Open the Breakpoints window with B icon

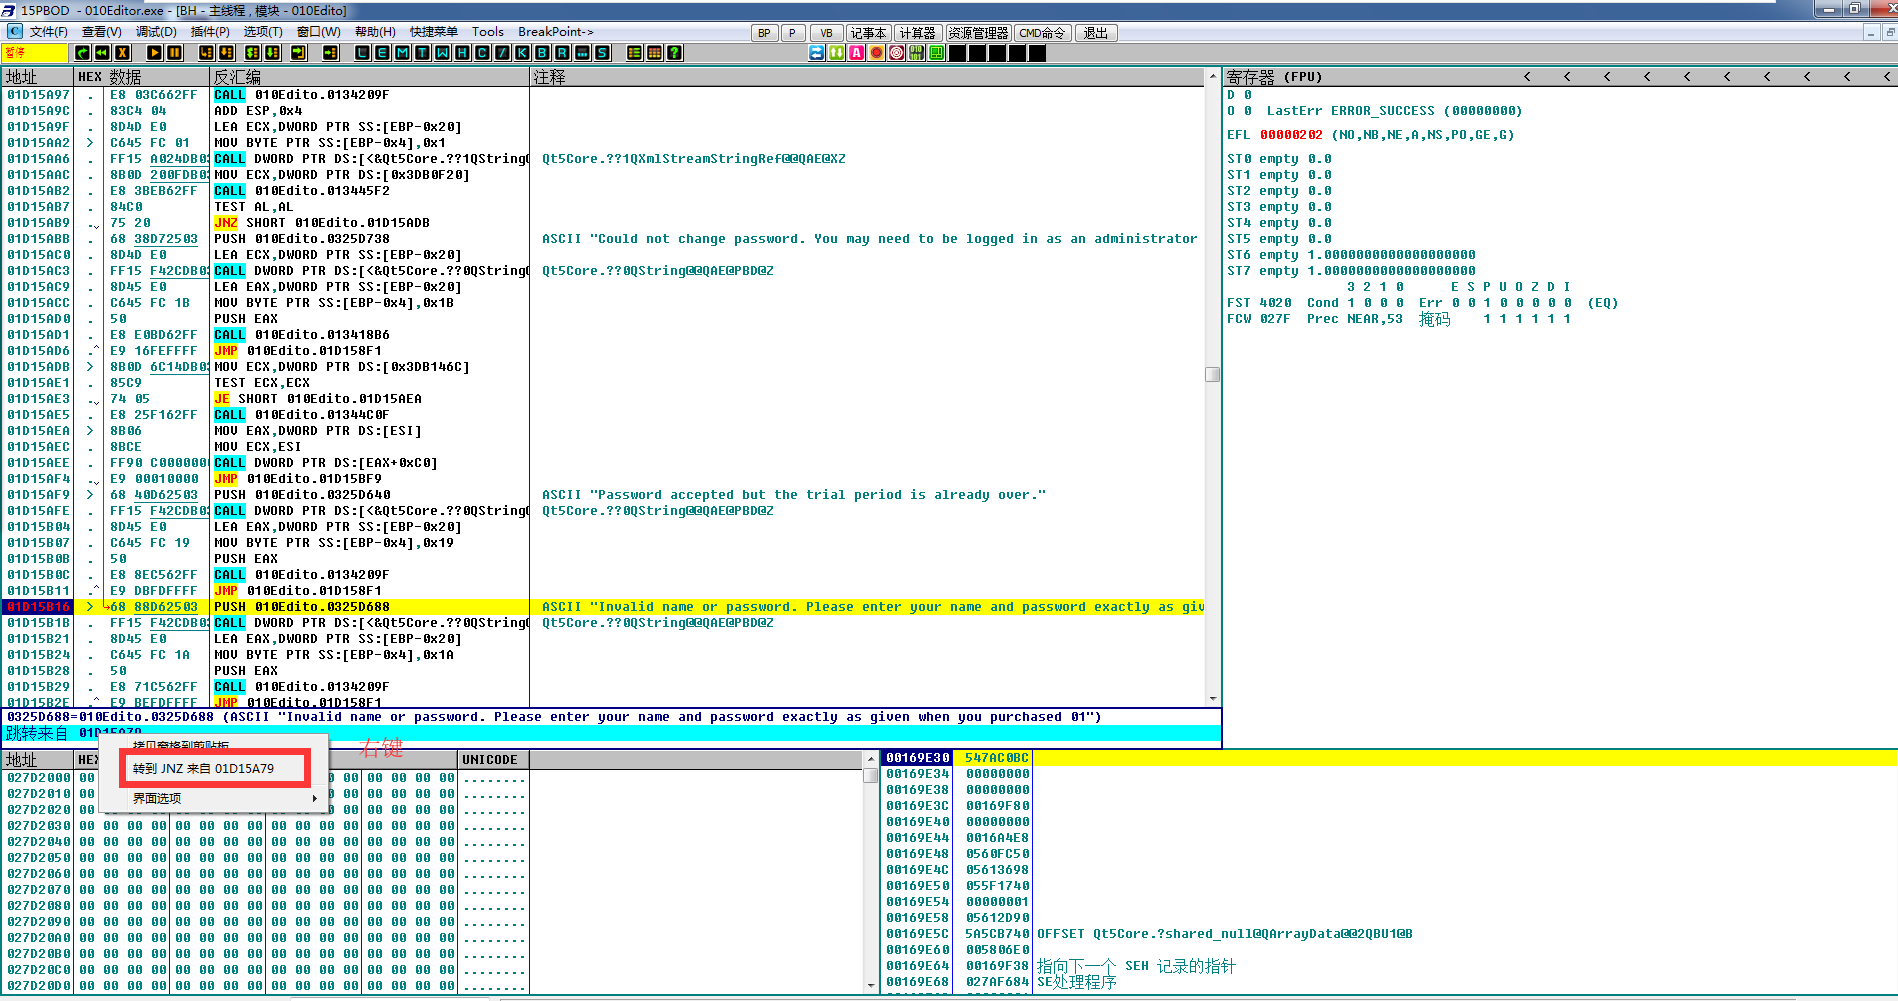click(x=542, y=53)
